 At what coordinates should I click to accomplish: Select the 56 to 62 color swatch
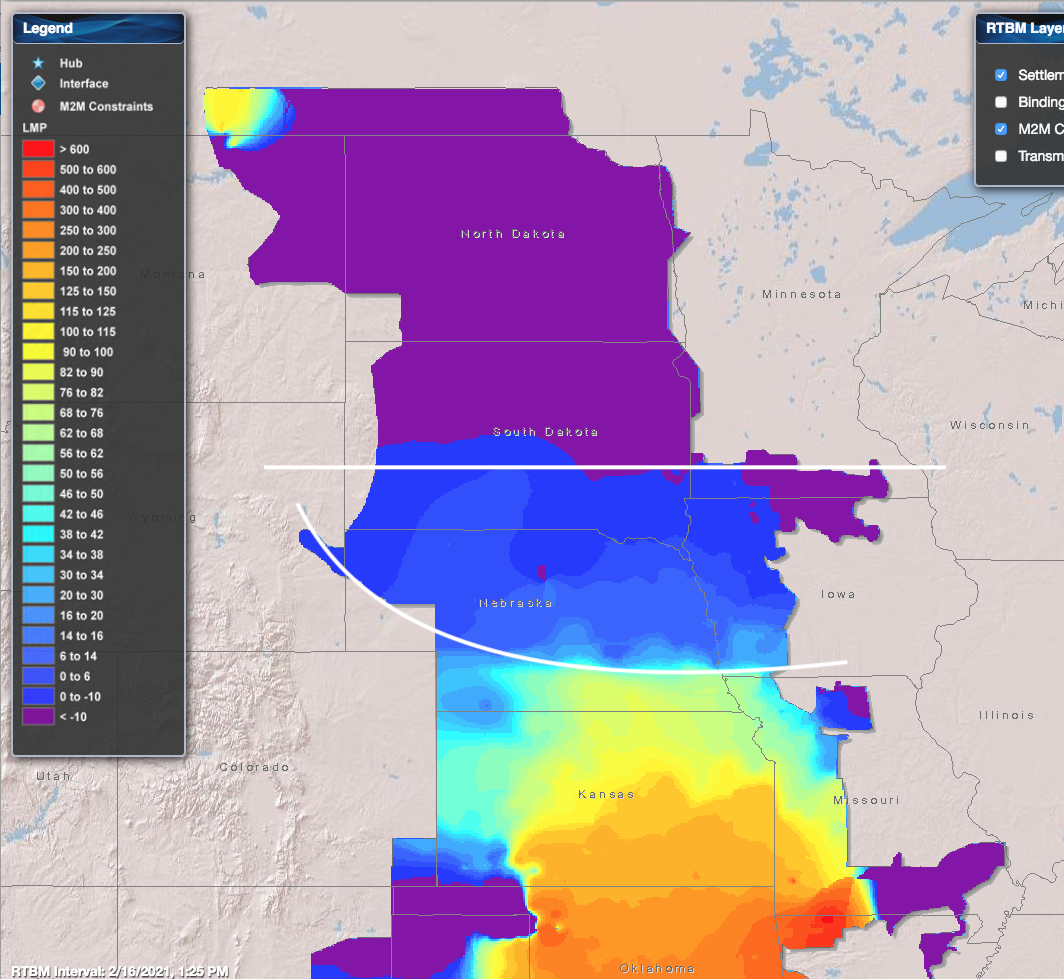(38, 453)
